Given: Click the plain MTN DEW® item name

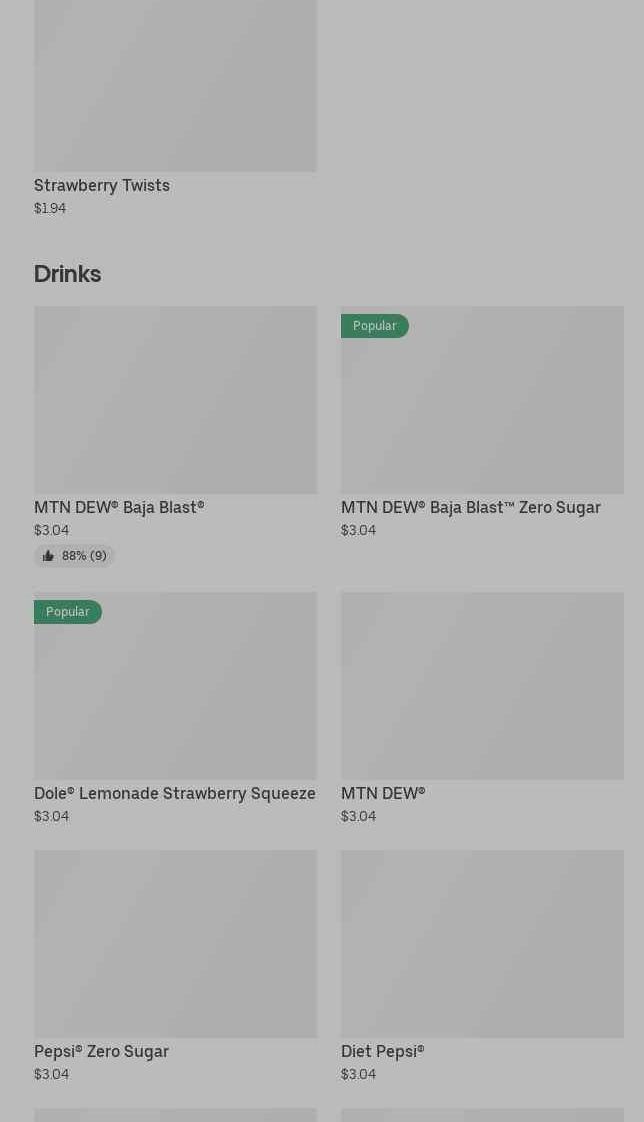Looking at the screenshot, I should tap(383, 793).
